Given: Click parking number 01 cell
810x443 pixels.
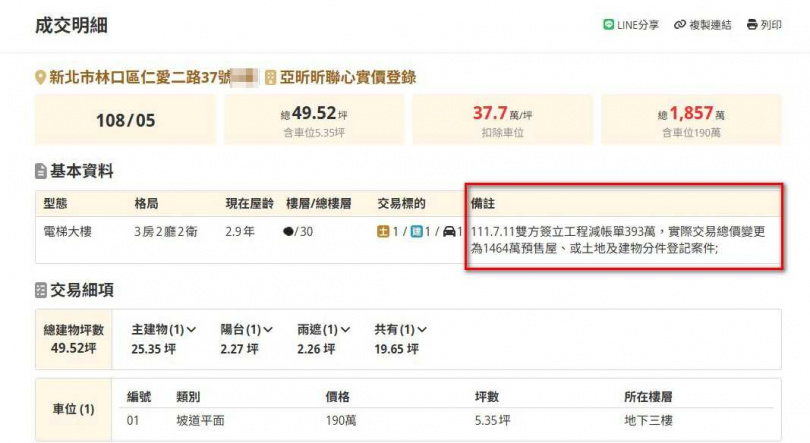Looking at the screenshot, I should coord(133,421).
